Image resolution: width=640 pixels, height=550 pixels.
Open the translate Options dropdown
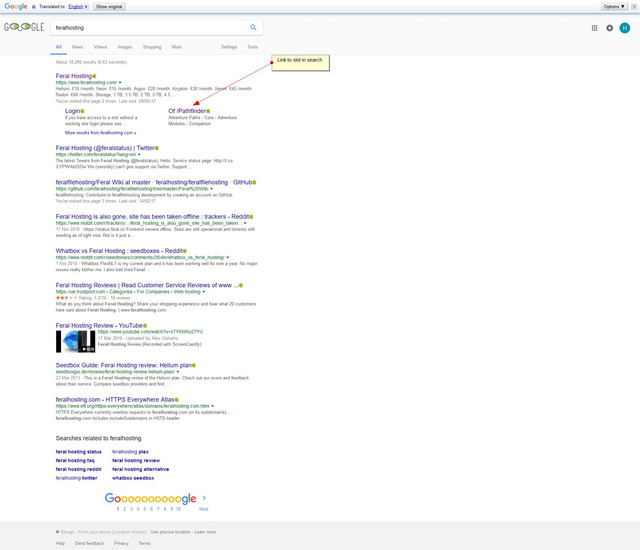(614, 7)
